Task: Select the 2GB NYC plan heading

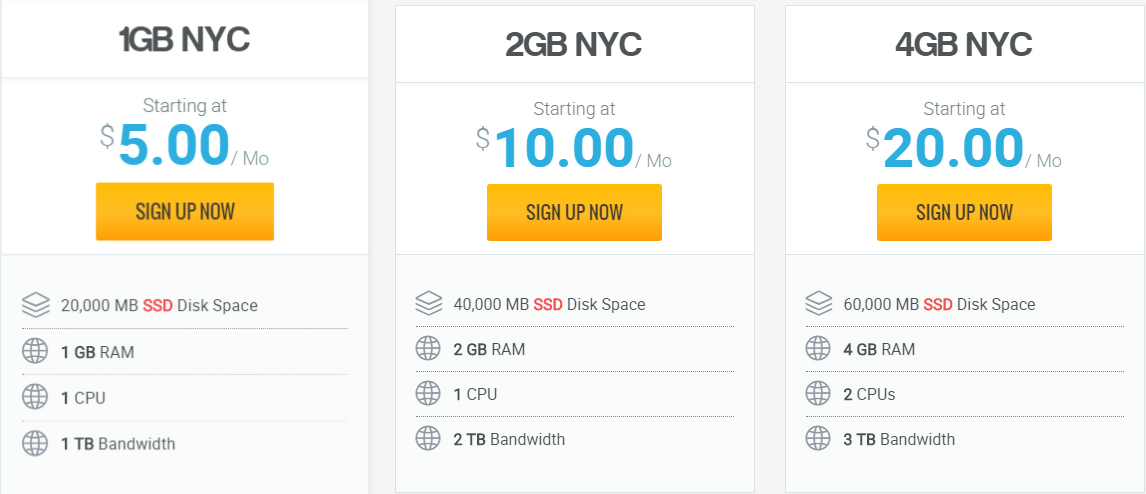Action: pos(574,44)
